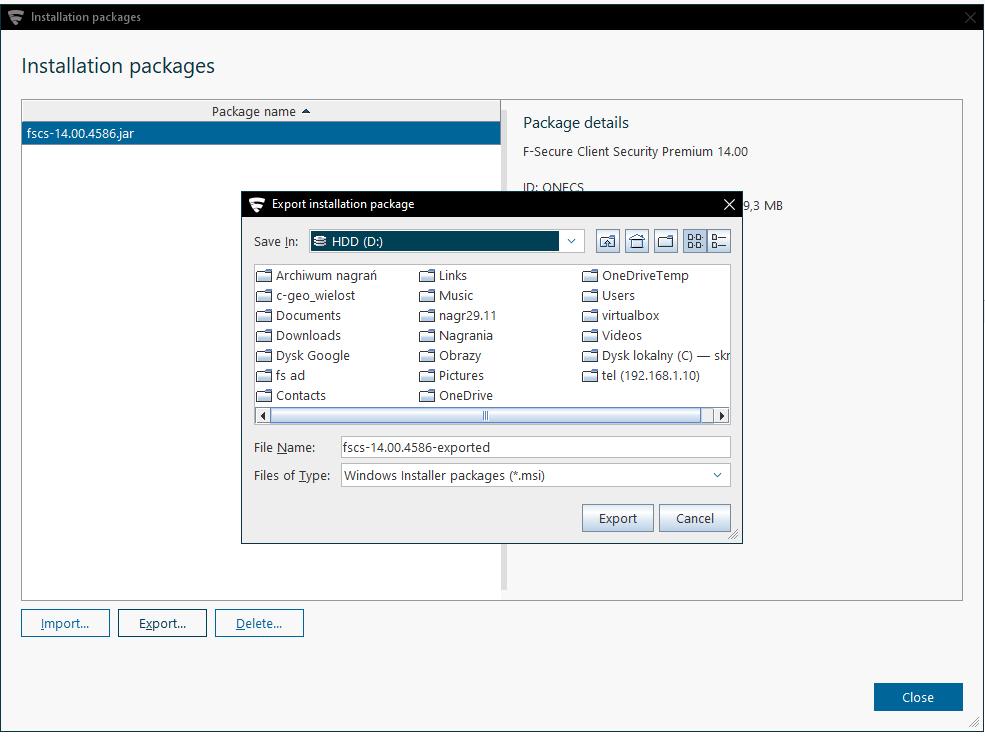The image size is (985, 737).
Task: Sort by the Package name column header
Action: (x=261, y=111)
